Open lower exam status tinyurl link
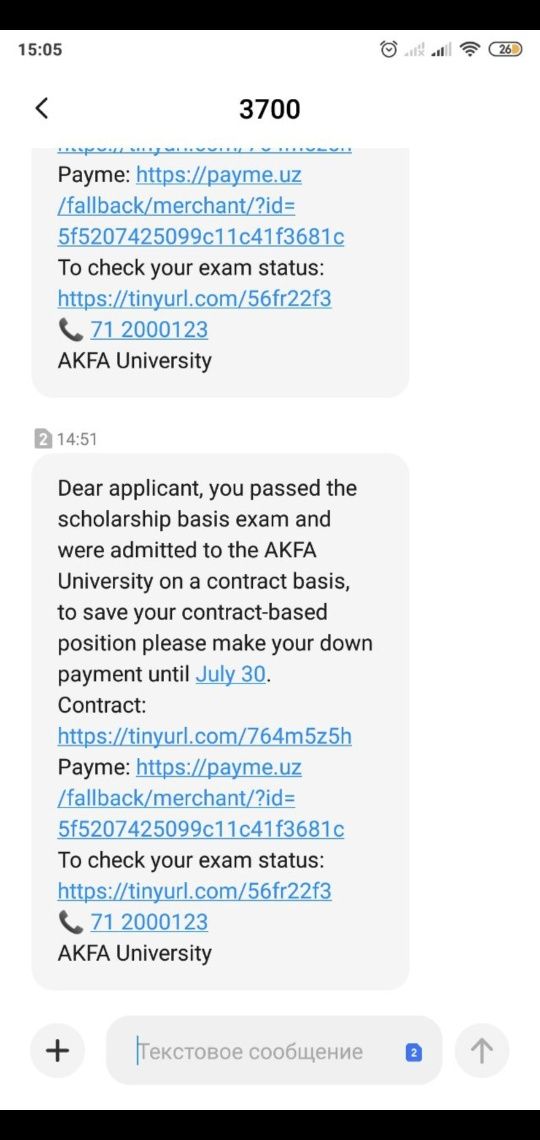540x1140 pixels. pos(195,891)
